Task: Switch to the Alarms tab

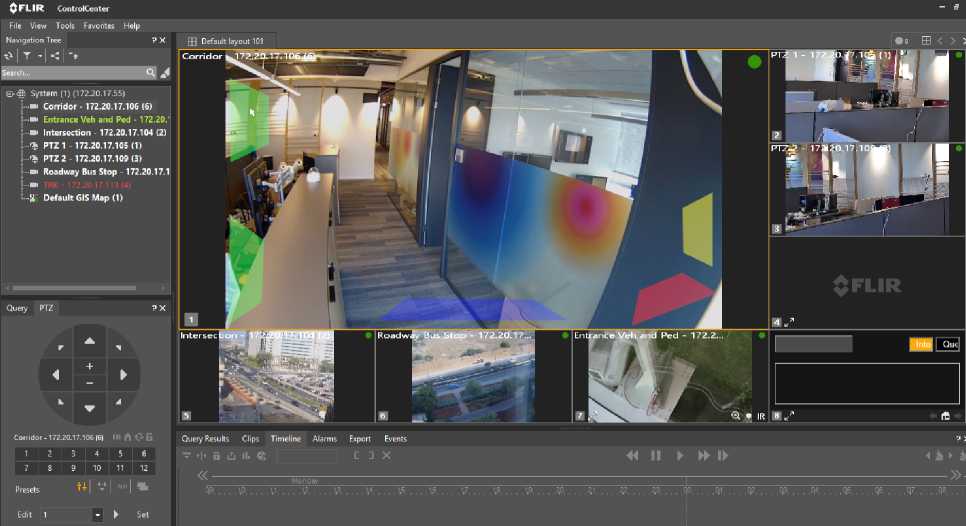Action: click(324, 439)
